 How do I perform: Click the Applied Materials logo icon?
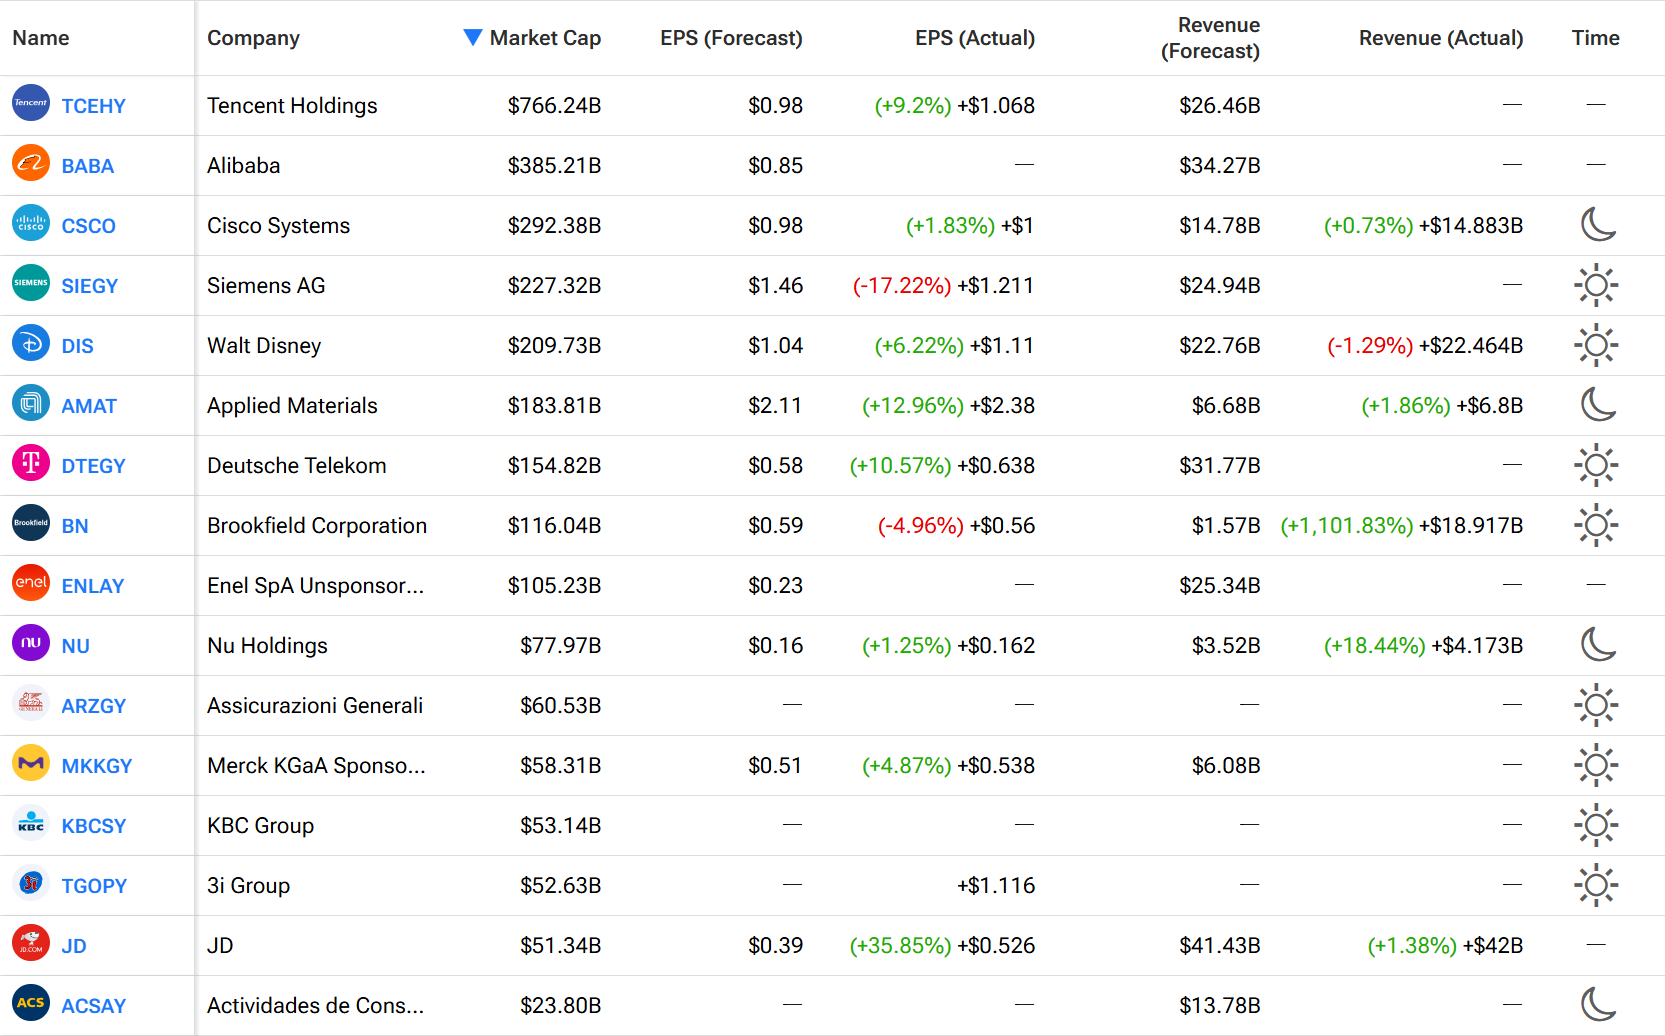pos(31,403)
